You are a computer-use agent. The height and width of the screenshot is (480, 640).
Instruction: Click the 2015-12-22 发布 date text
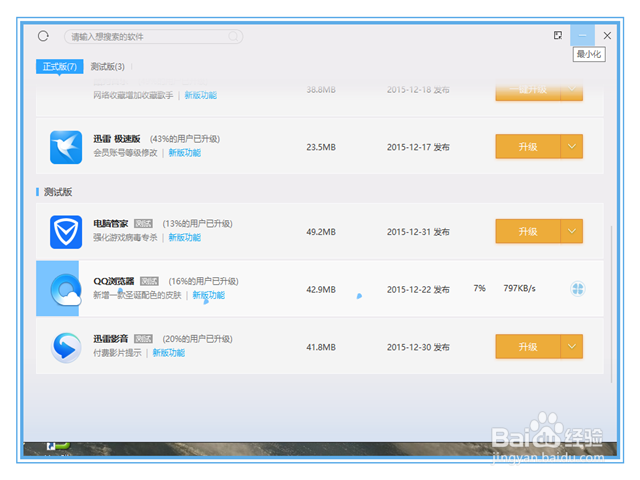[418, 290]
